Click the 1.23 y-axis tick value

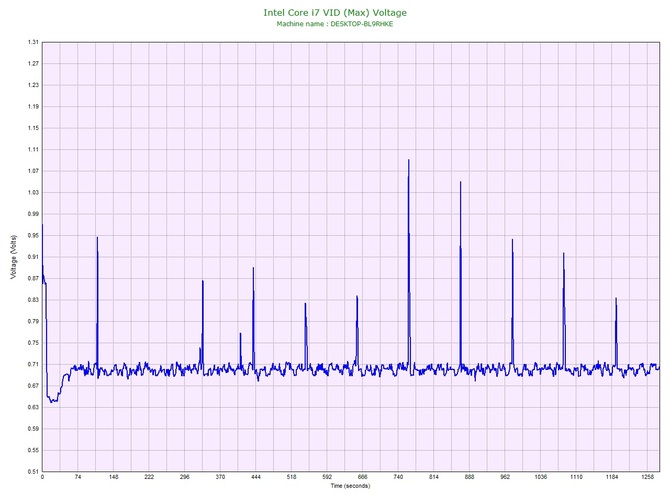[33, 85]
